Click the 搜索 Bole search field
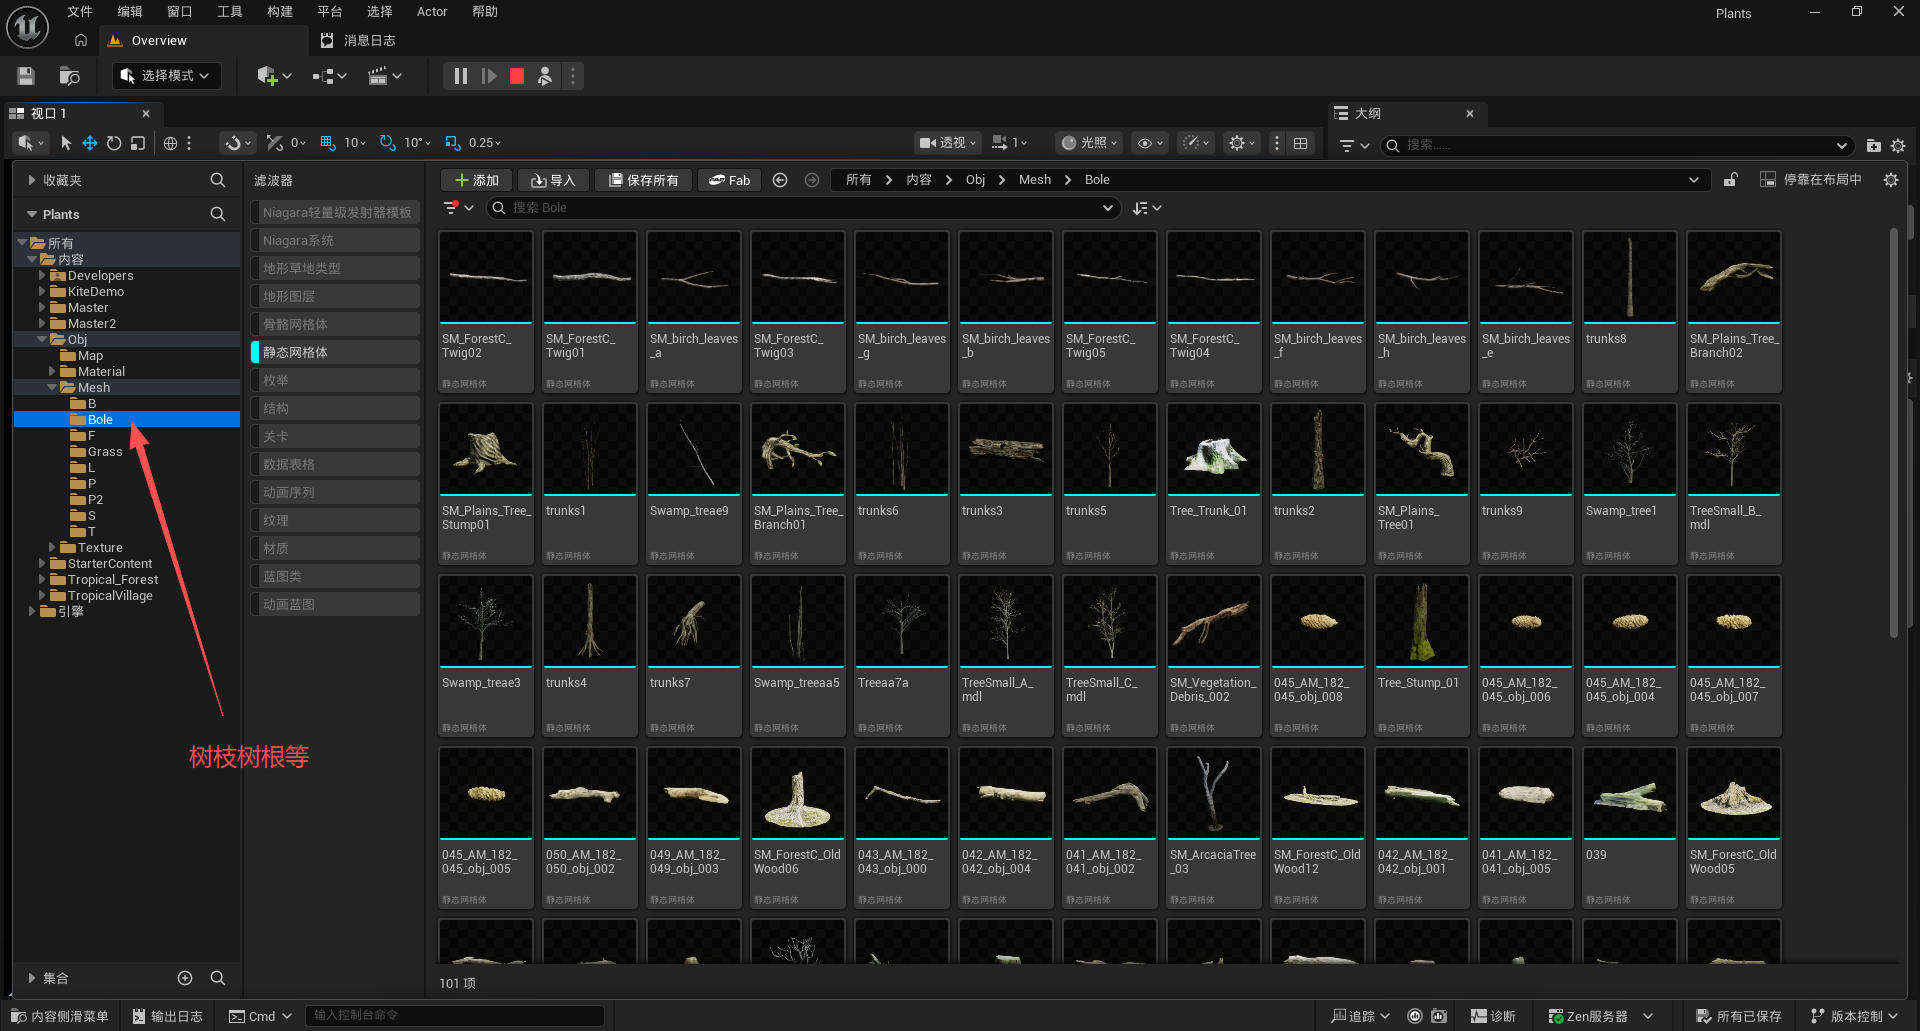Screen dimensions: 1920x1031 (801, 208)
